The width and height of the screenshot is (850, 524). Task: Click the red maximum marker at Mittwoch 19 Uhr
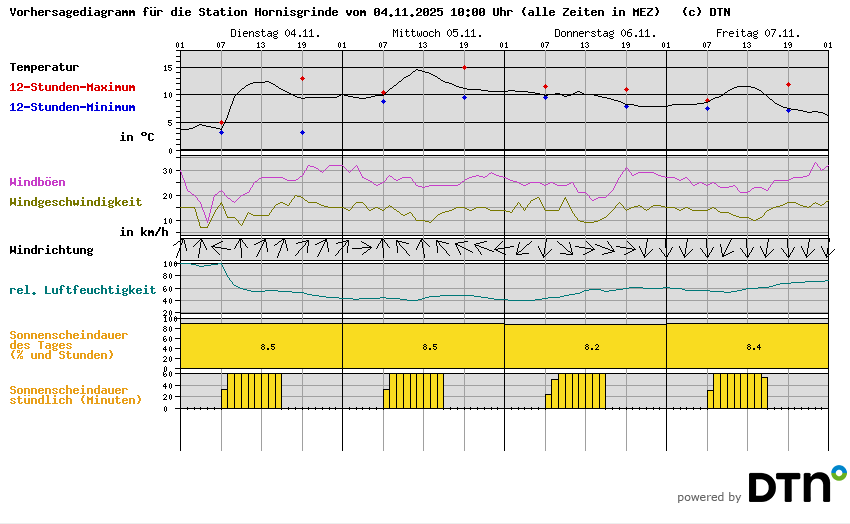point(464,68)
